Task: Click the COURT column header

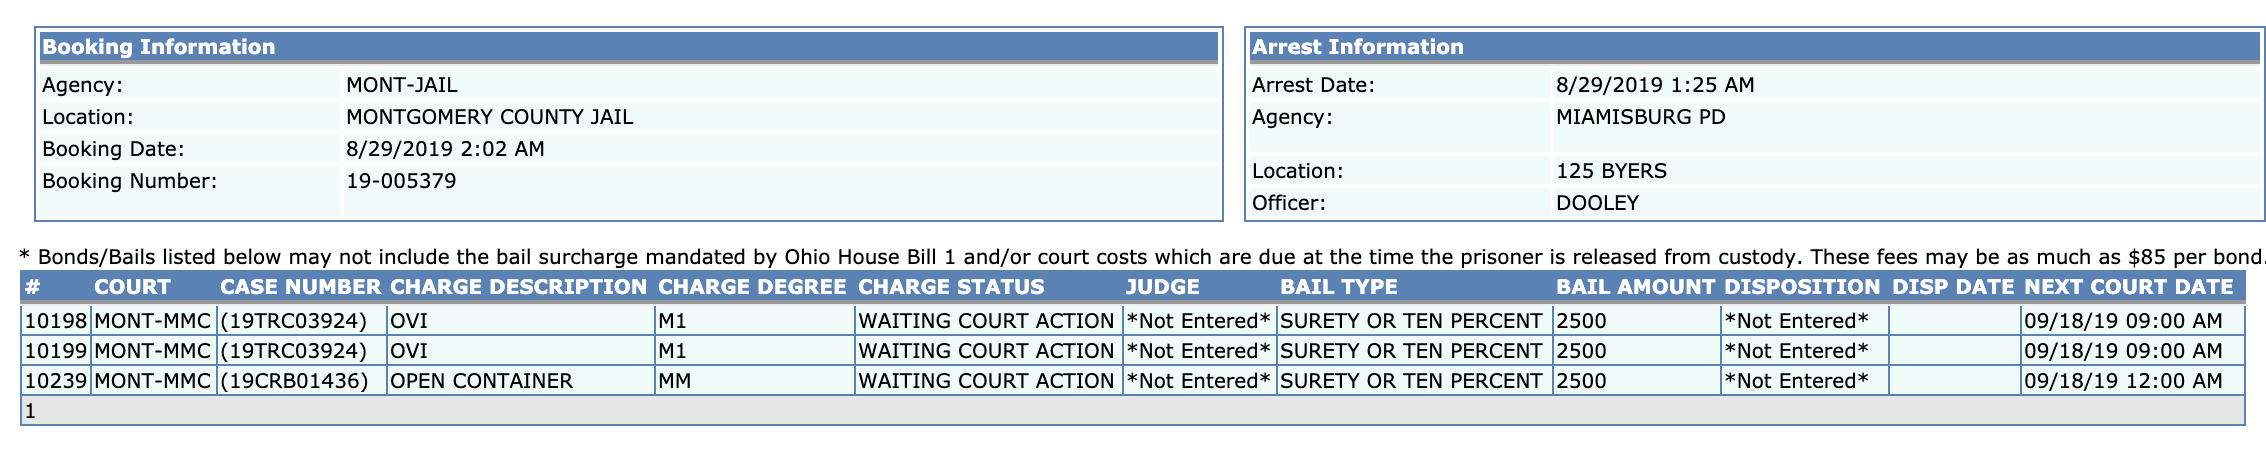Action: (x=132, y=287)
